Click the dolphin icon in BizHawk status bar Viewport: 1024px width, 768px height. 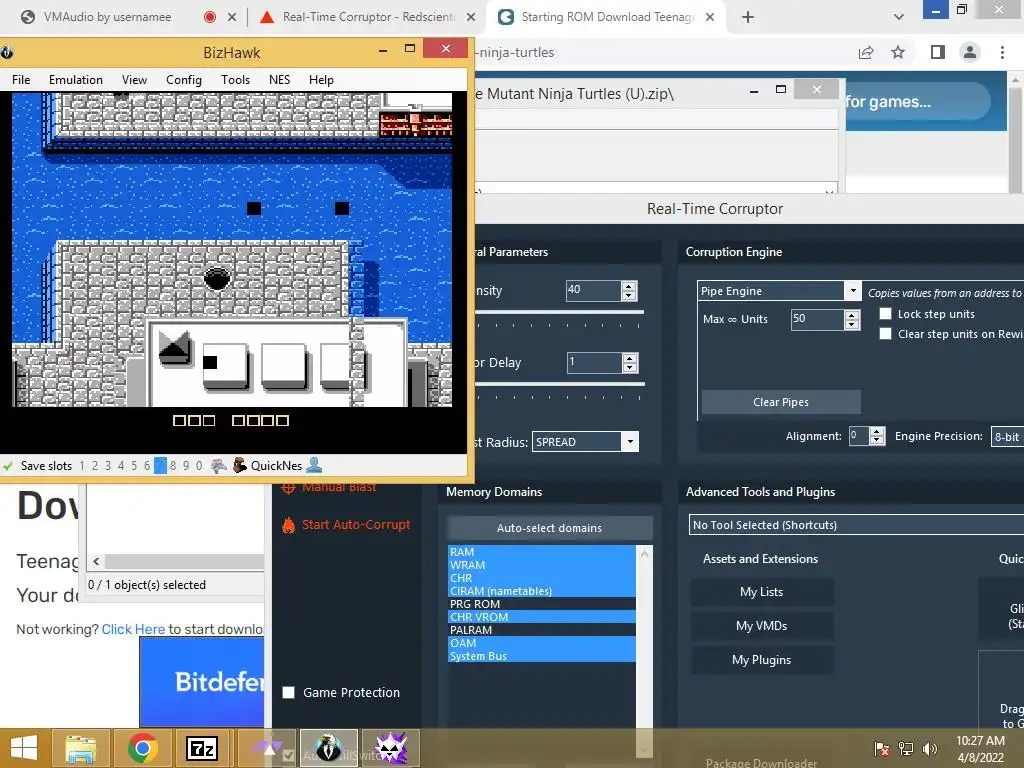(x=219, y=466)
